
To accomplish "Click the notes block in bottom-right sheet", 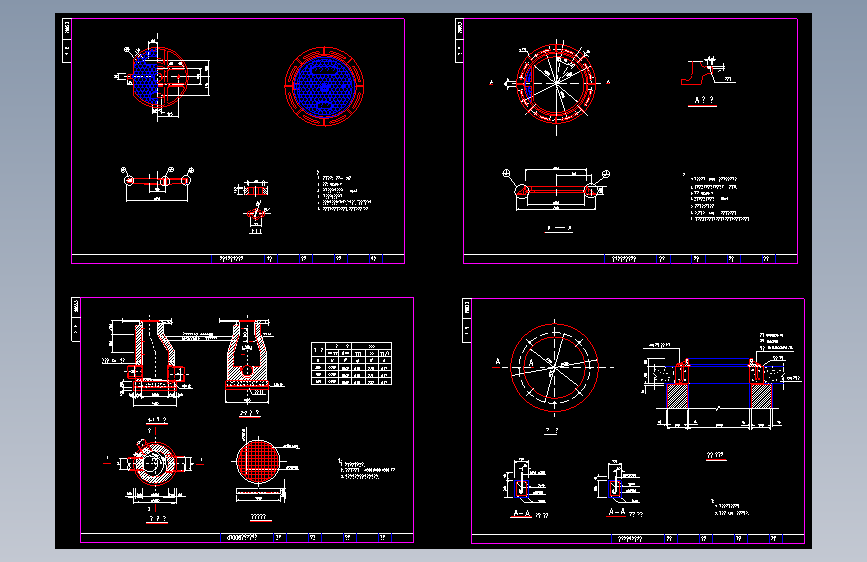I will point(730,507).
